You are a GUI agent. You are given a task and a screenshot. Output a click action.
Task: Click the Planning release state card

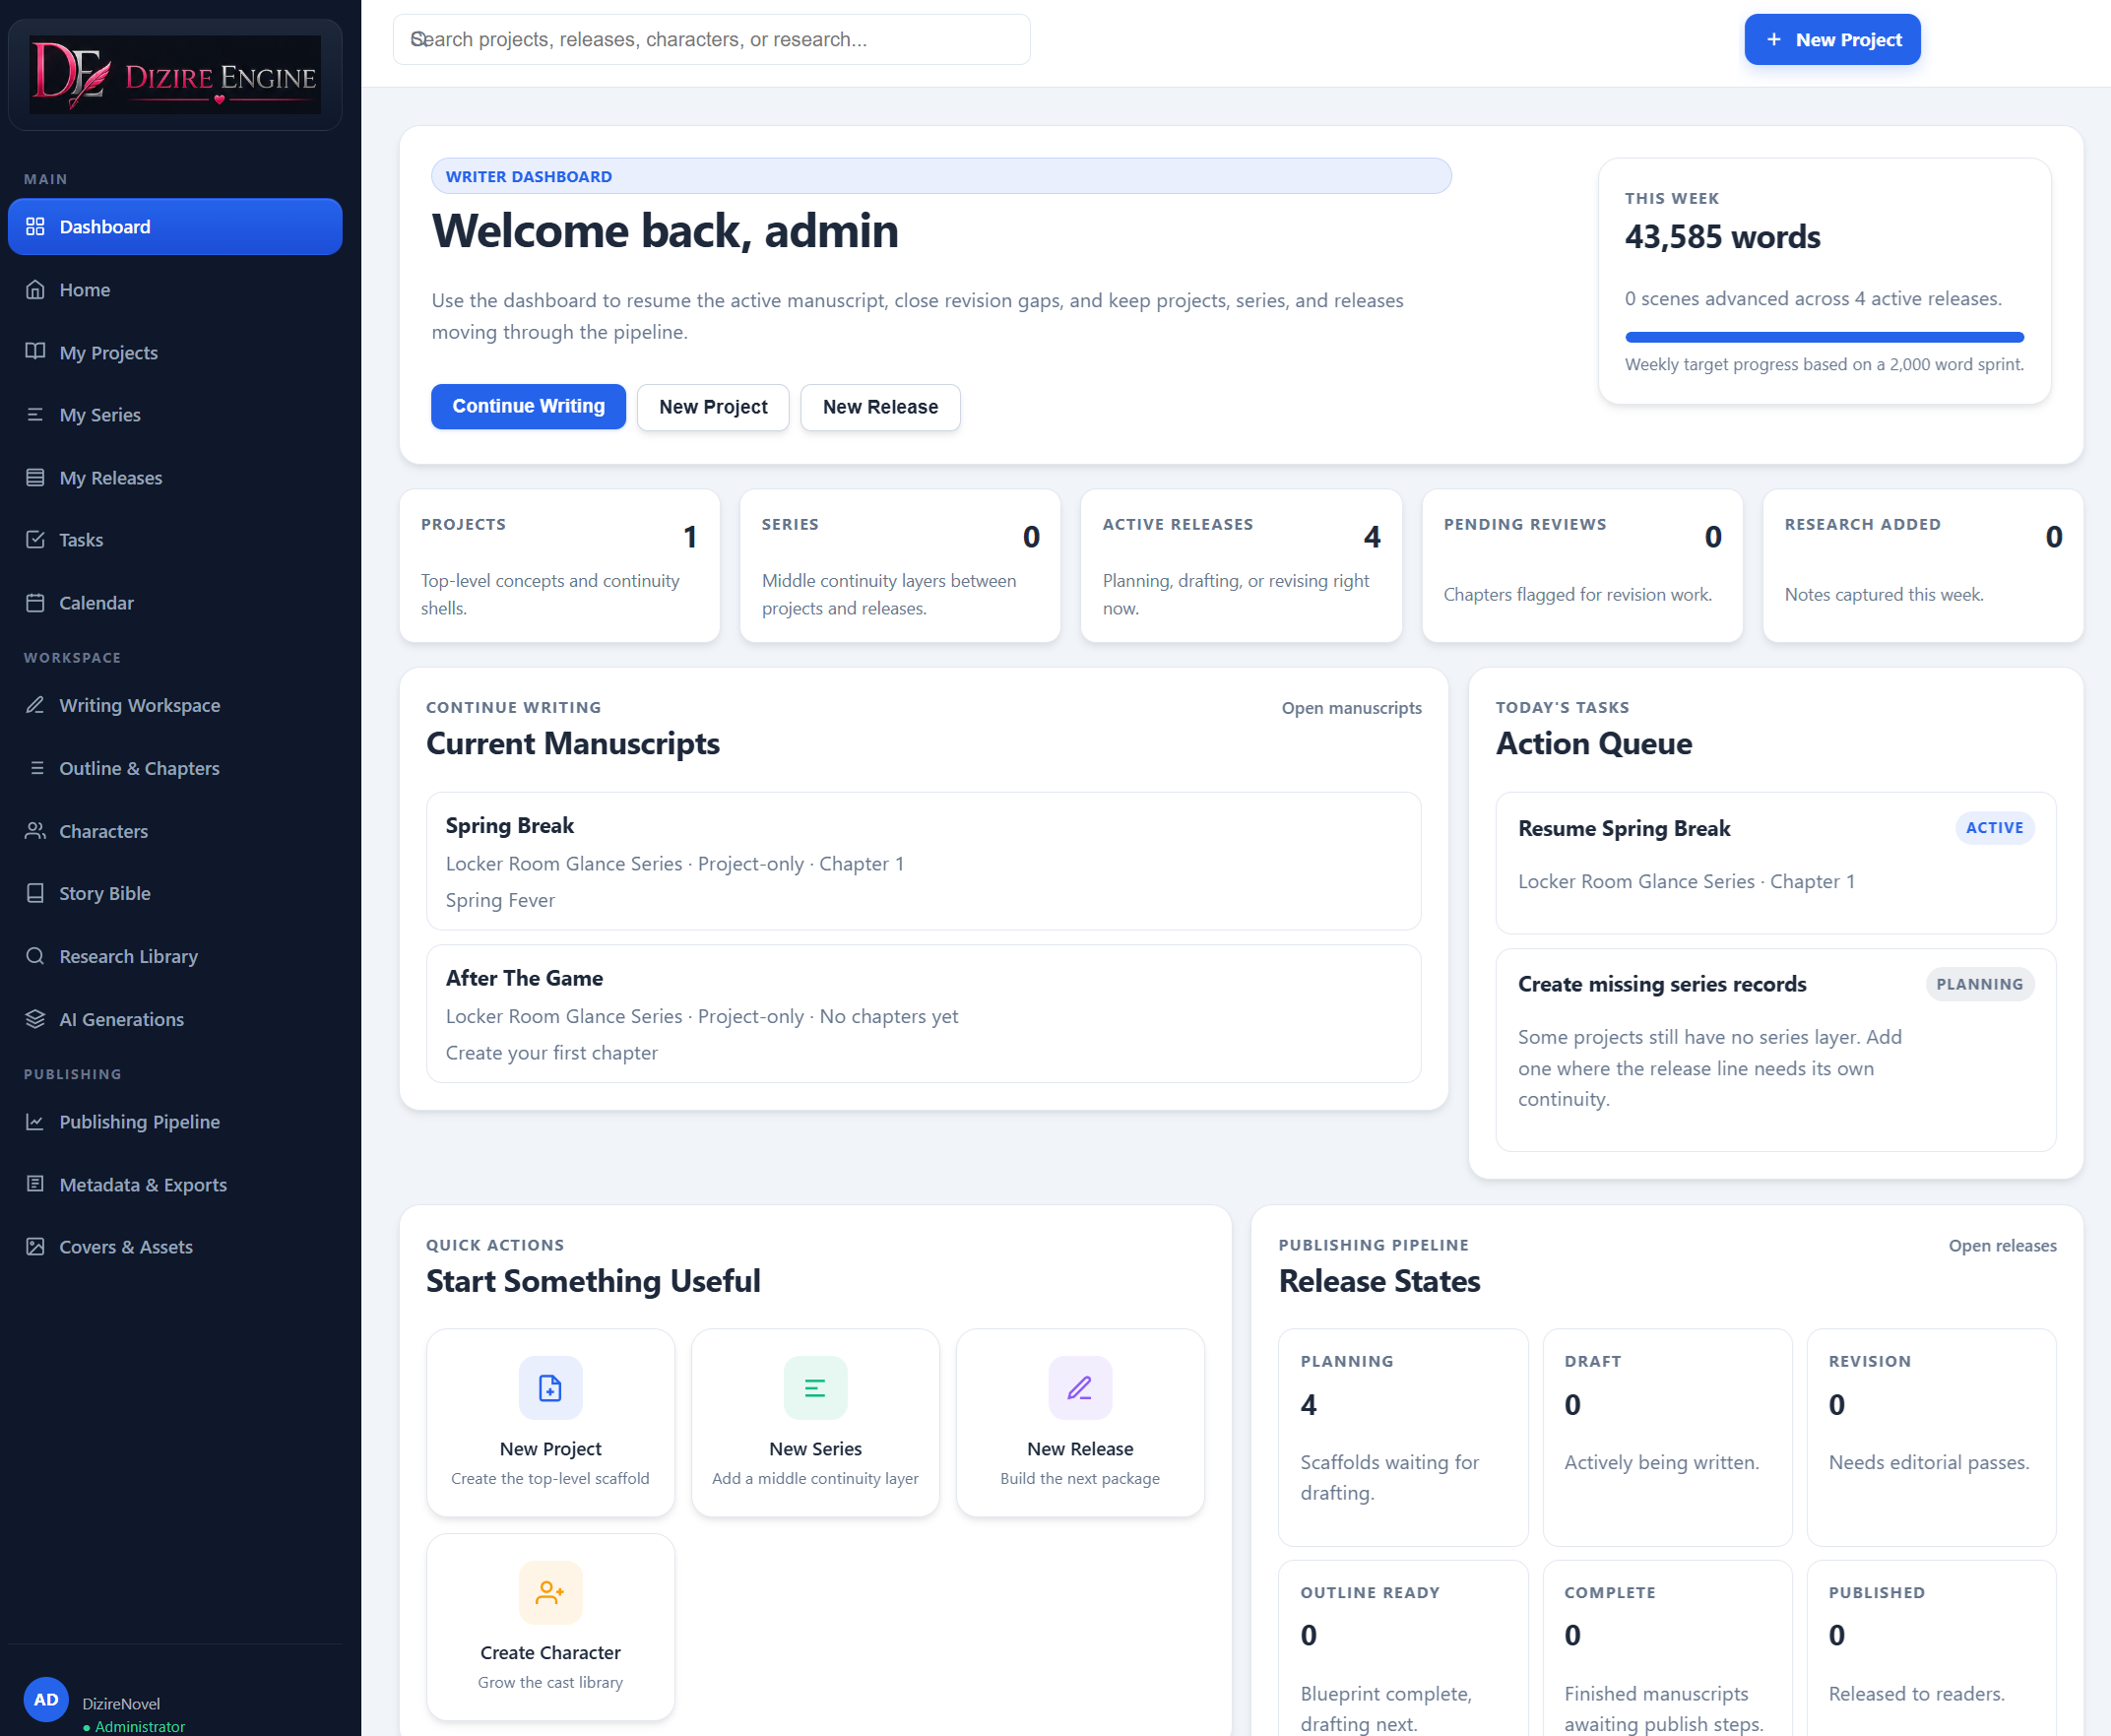(1403, 1437)
